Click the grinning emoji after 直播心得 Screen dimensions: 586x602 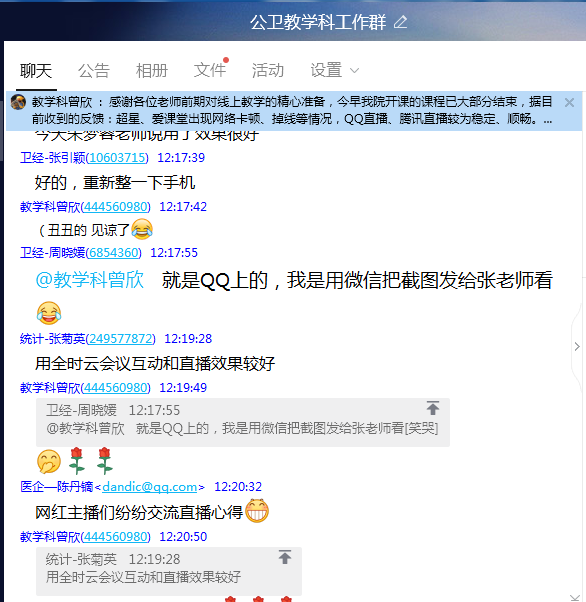pyautogui.click(x=257, y=511)
